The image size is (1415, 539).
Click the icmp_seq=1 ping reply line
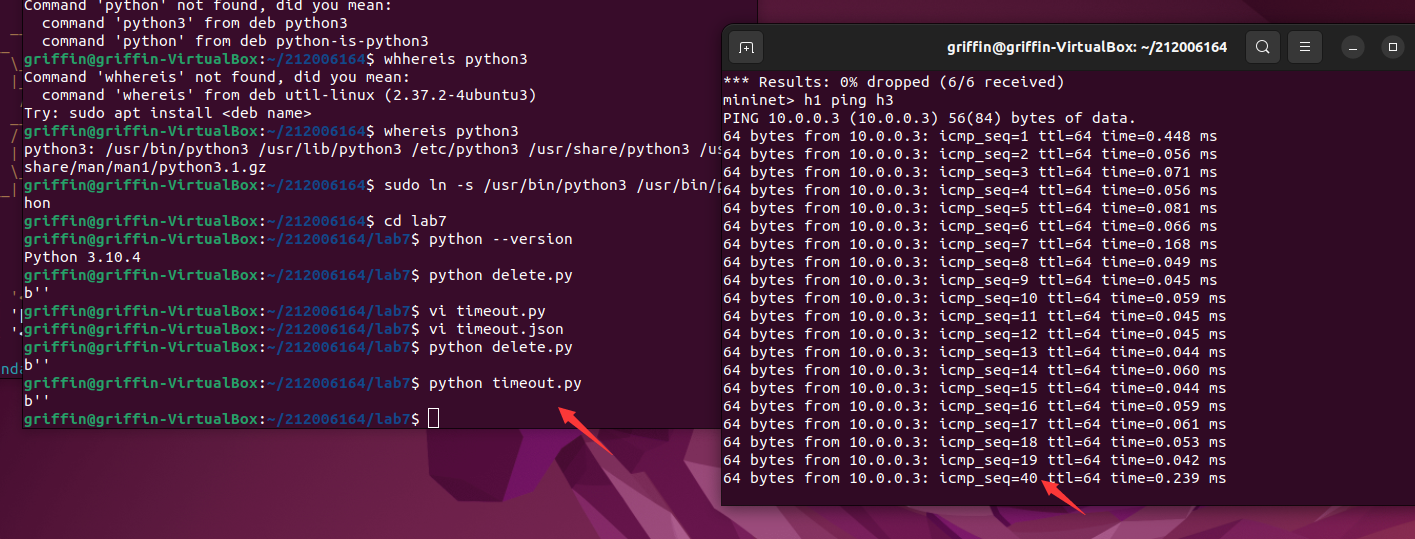click(970, 136)
